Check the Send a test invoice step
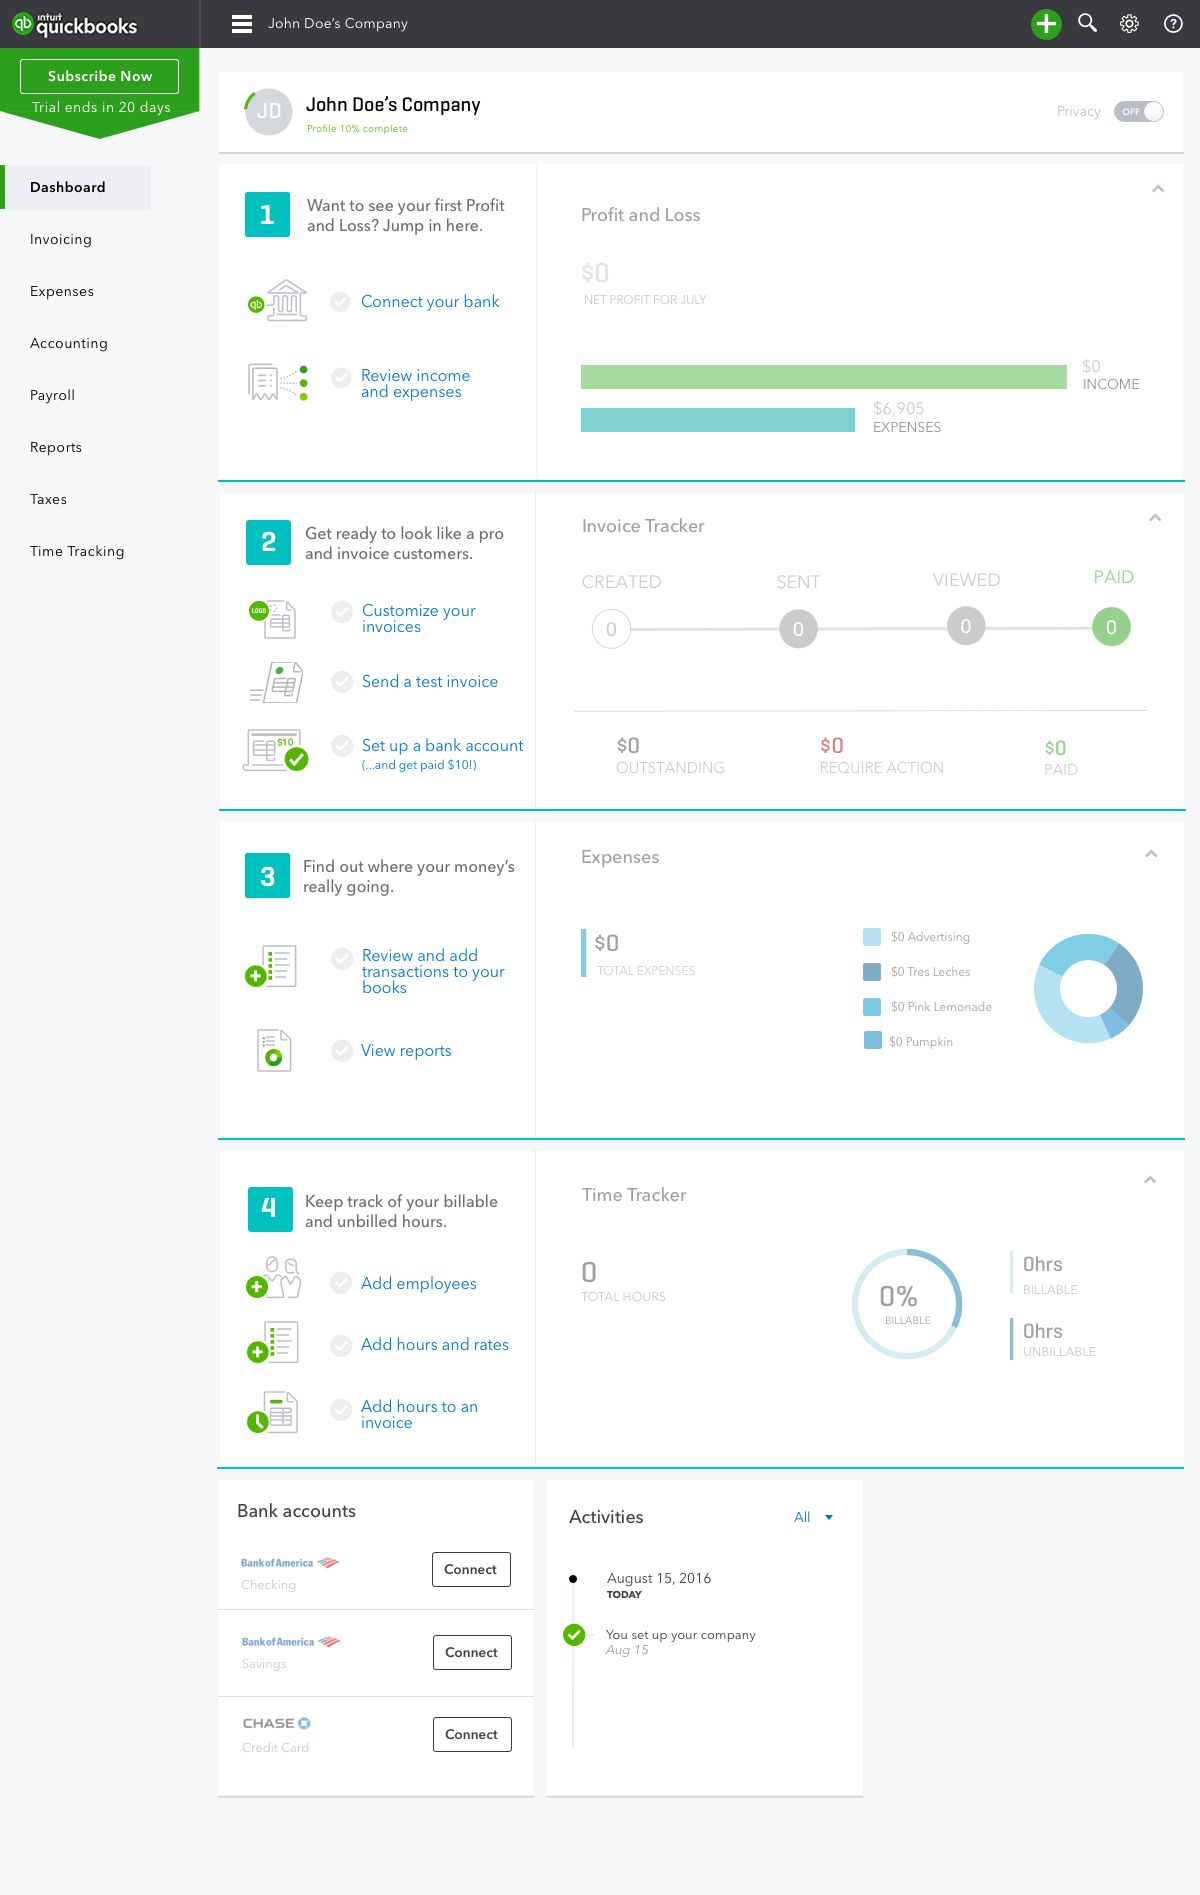This screenshot has width=1200, height=1895. (x=342, y=681)
